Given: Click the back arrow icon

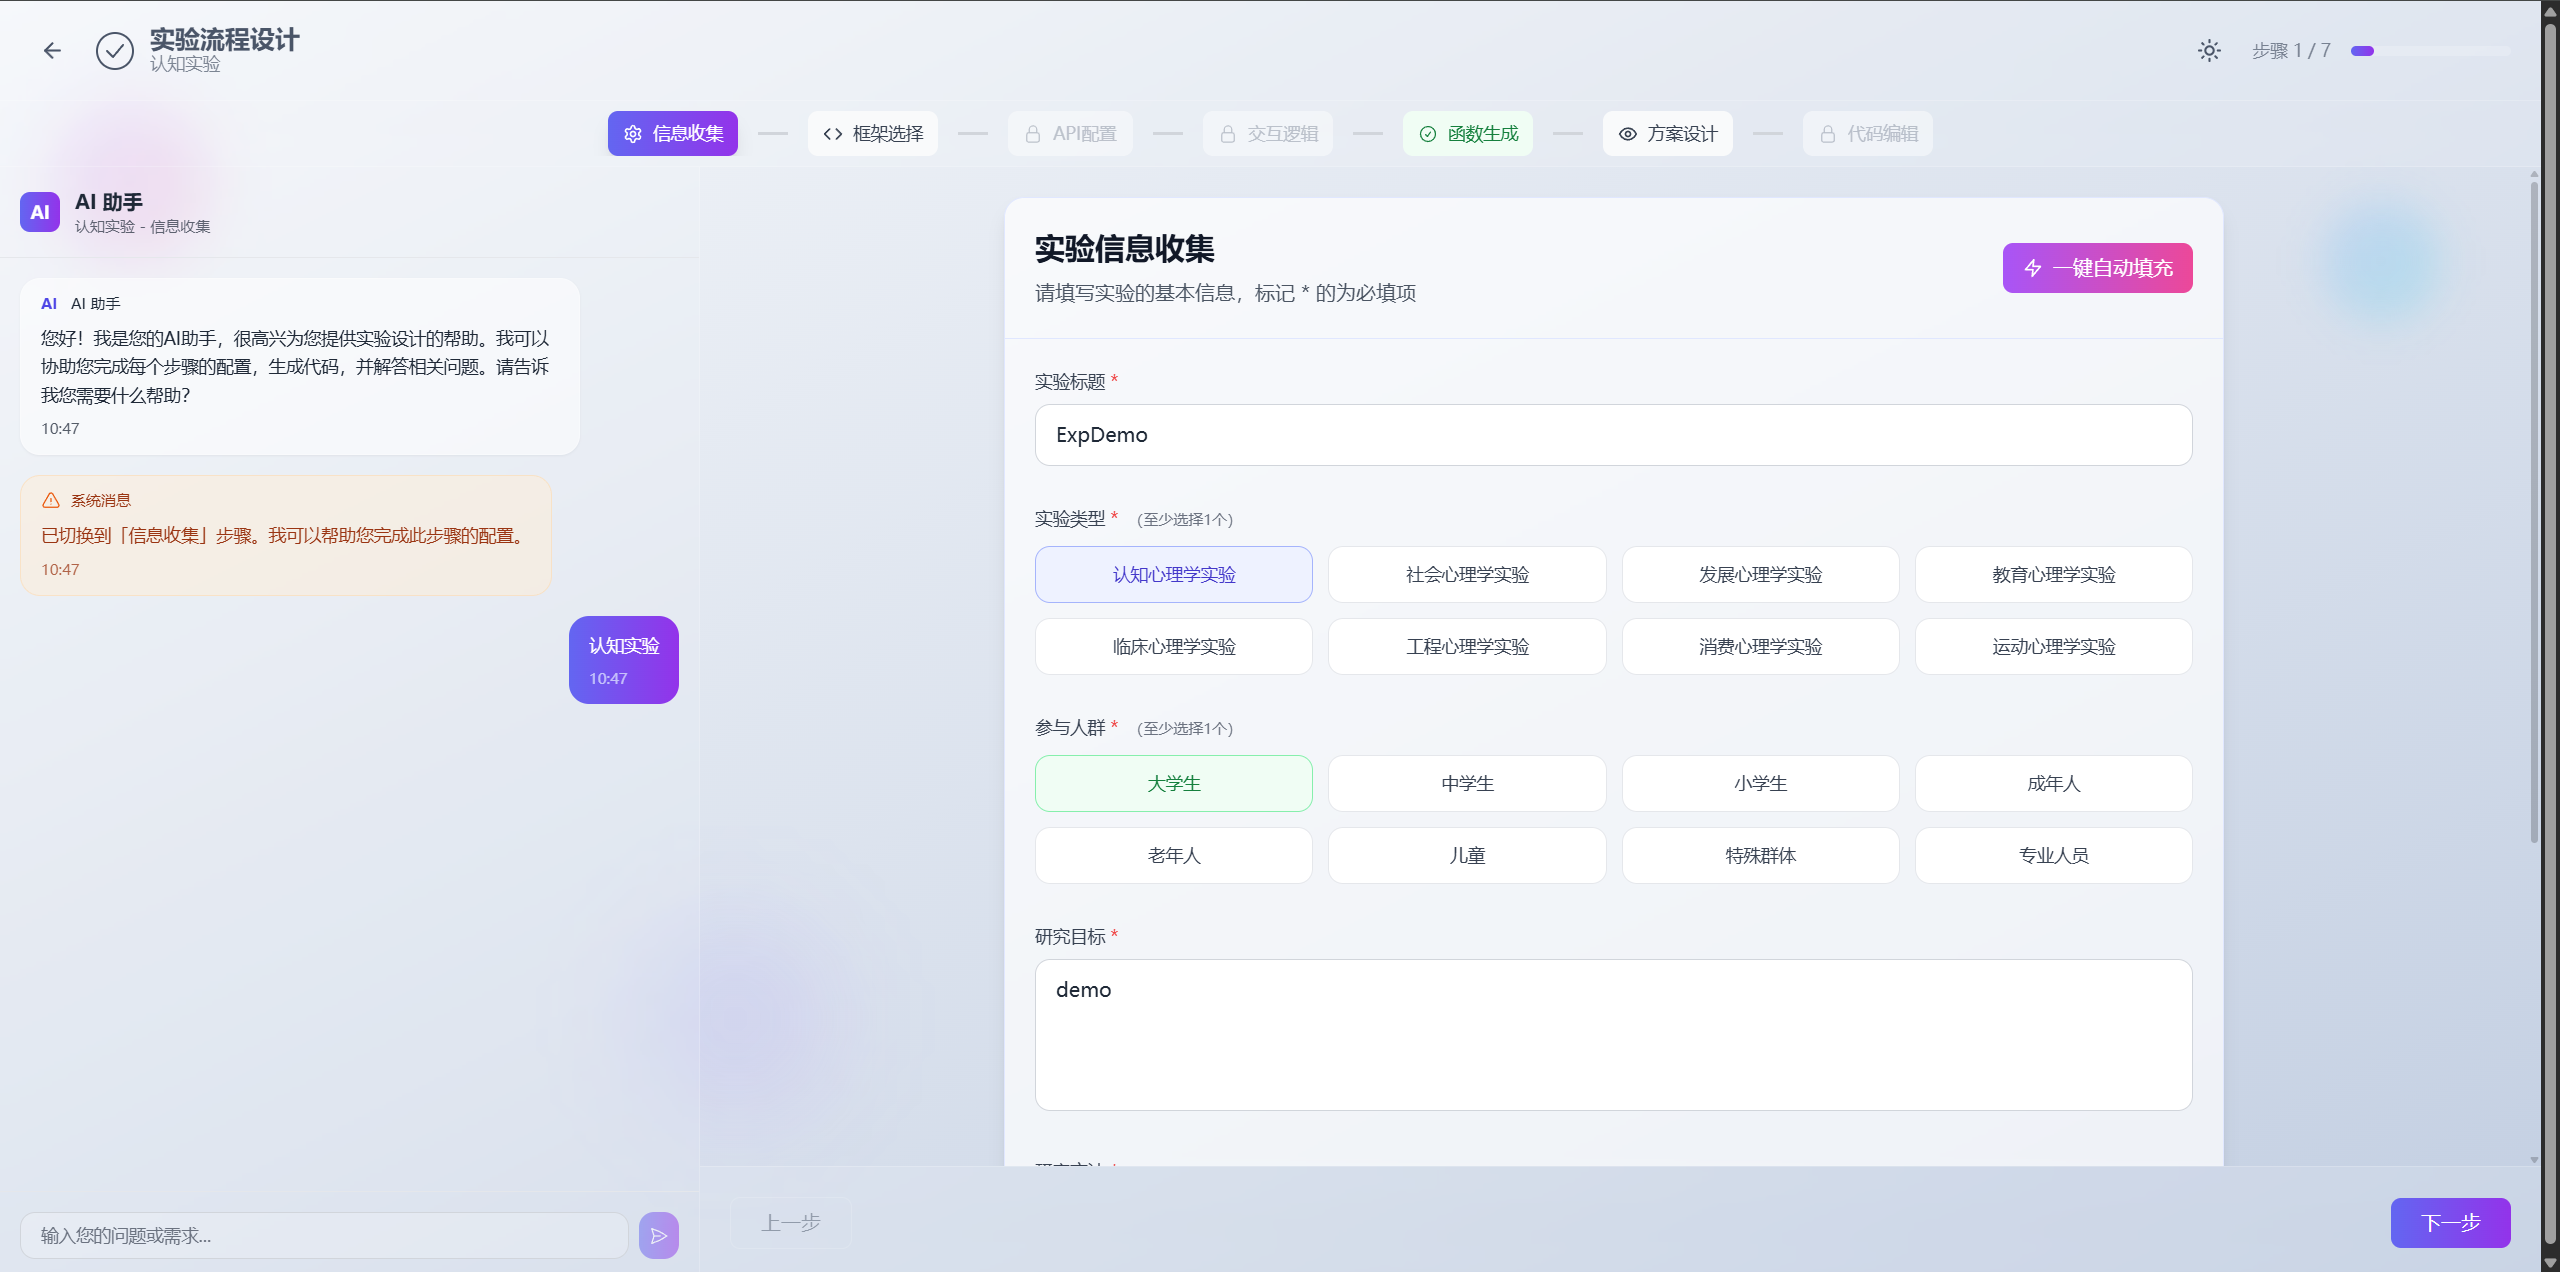Looking at the screenshot, I should [52, 50].
